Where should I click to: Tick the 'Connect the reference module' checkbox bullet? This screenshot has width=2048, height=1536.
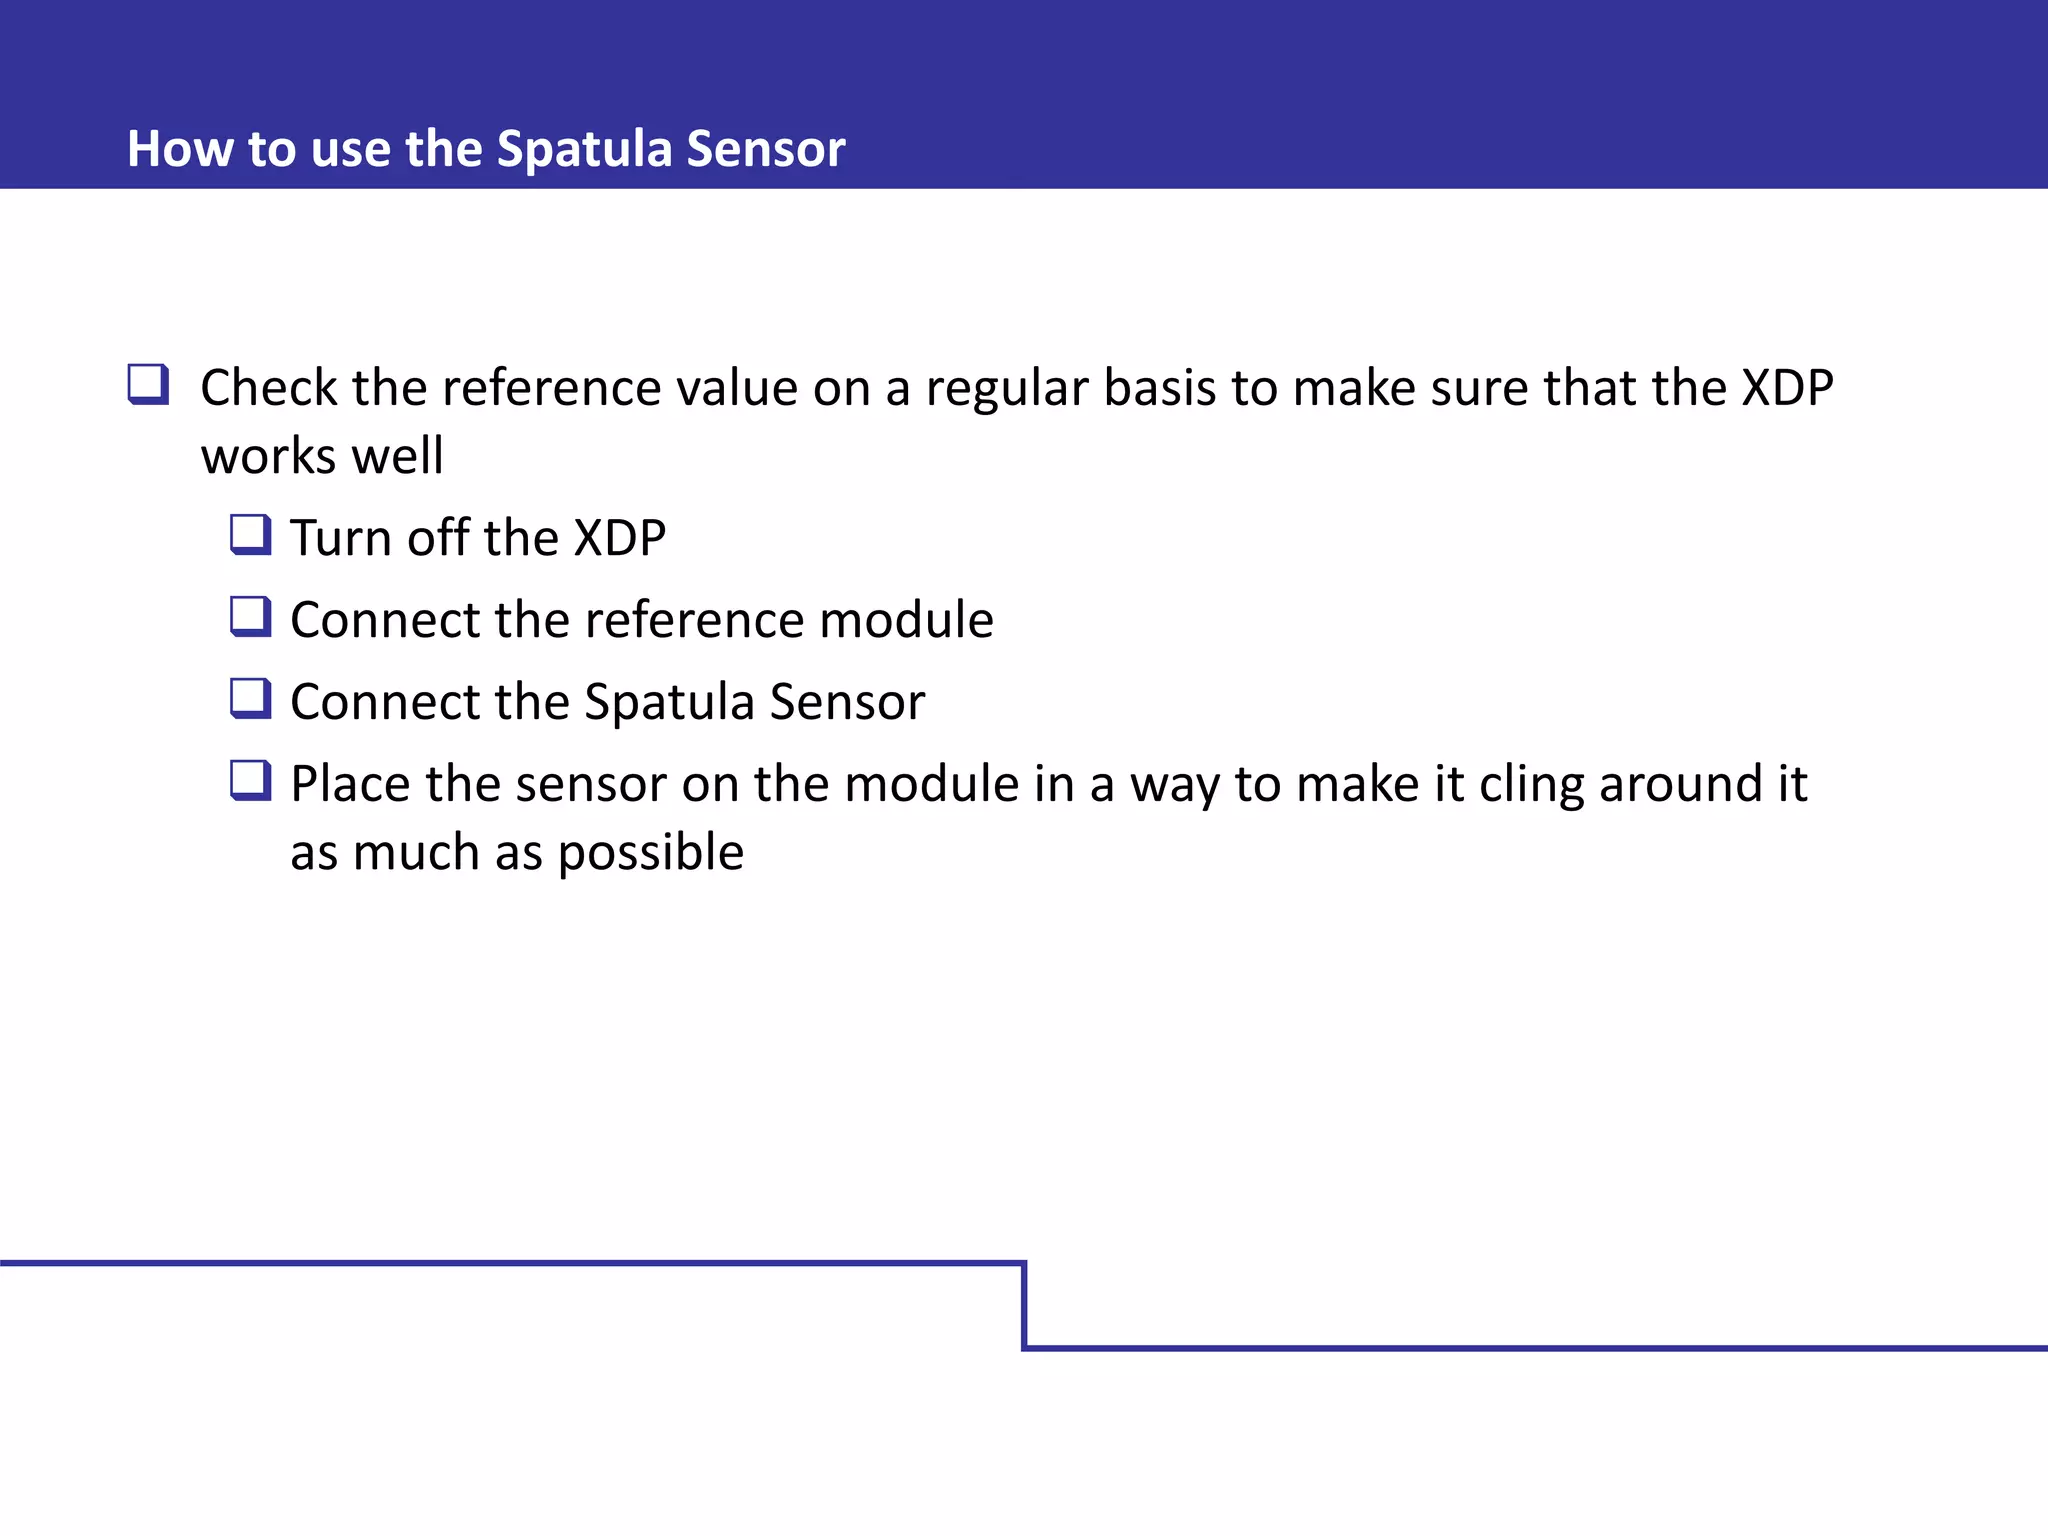pyautogui.click(x=250, y=617)
